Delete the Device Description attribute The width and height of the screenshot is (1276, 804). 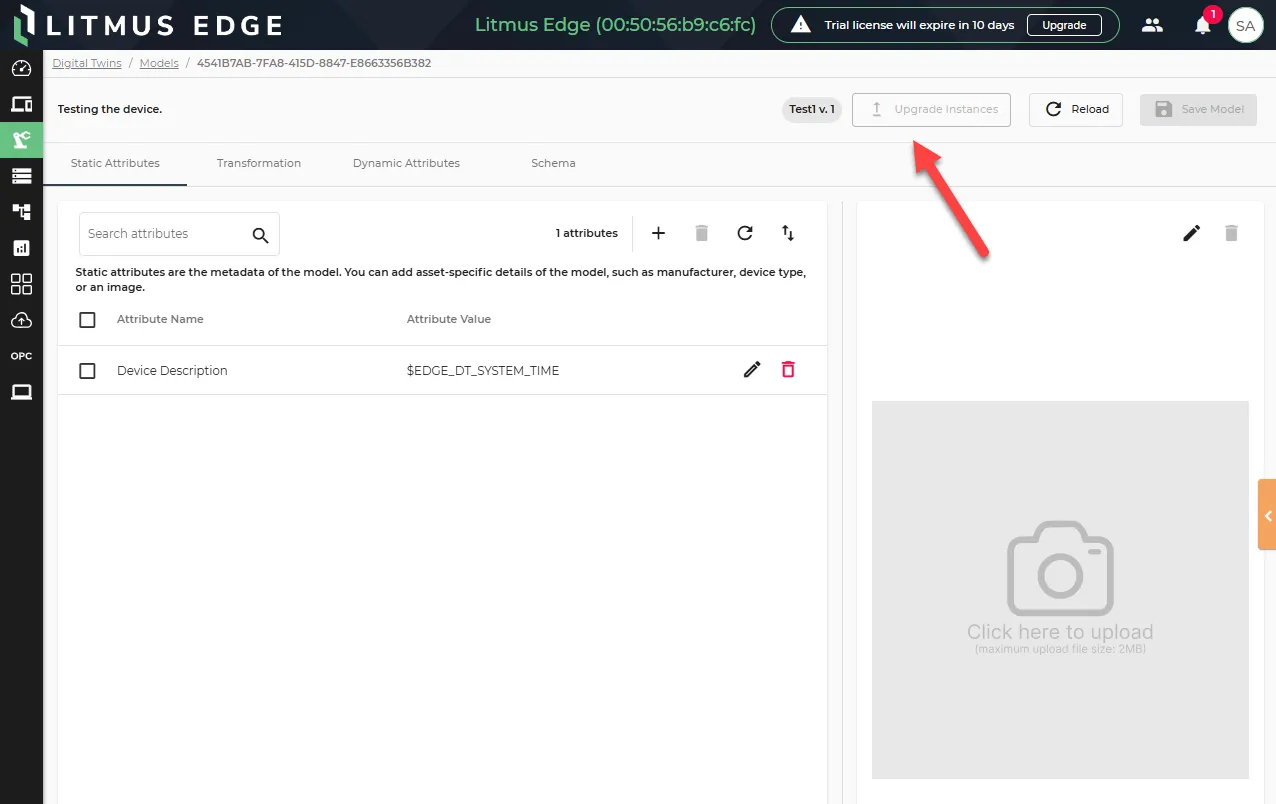[788, 370]
